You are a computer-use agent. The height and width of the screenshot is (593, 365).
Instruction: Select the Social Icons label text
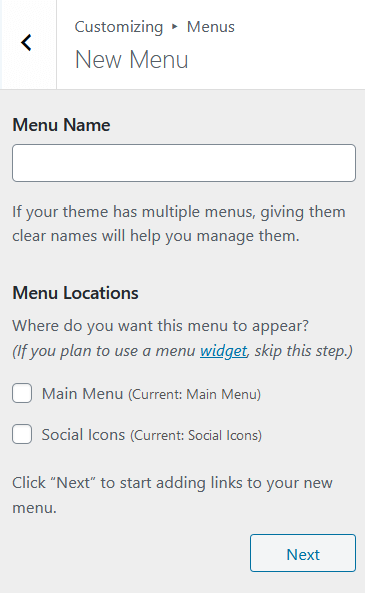tap(83, 435)
